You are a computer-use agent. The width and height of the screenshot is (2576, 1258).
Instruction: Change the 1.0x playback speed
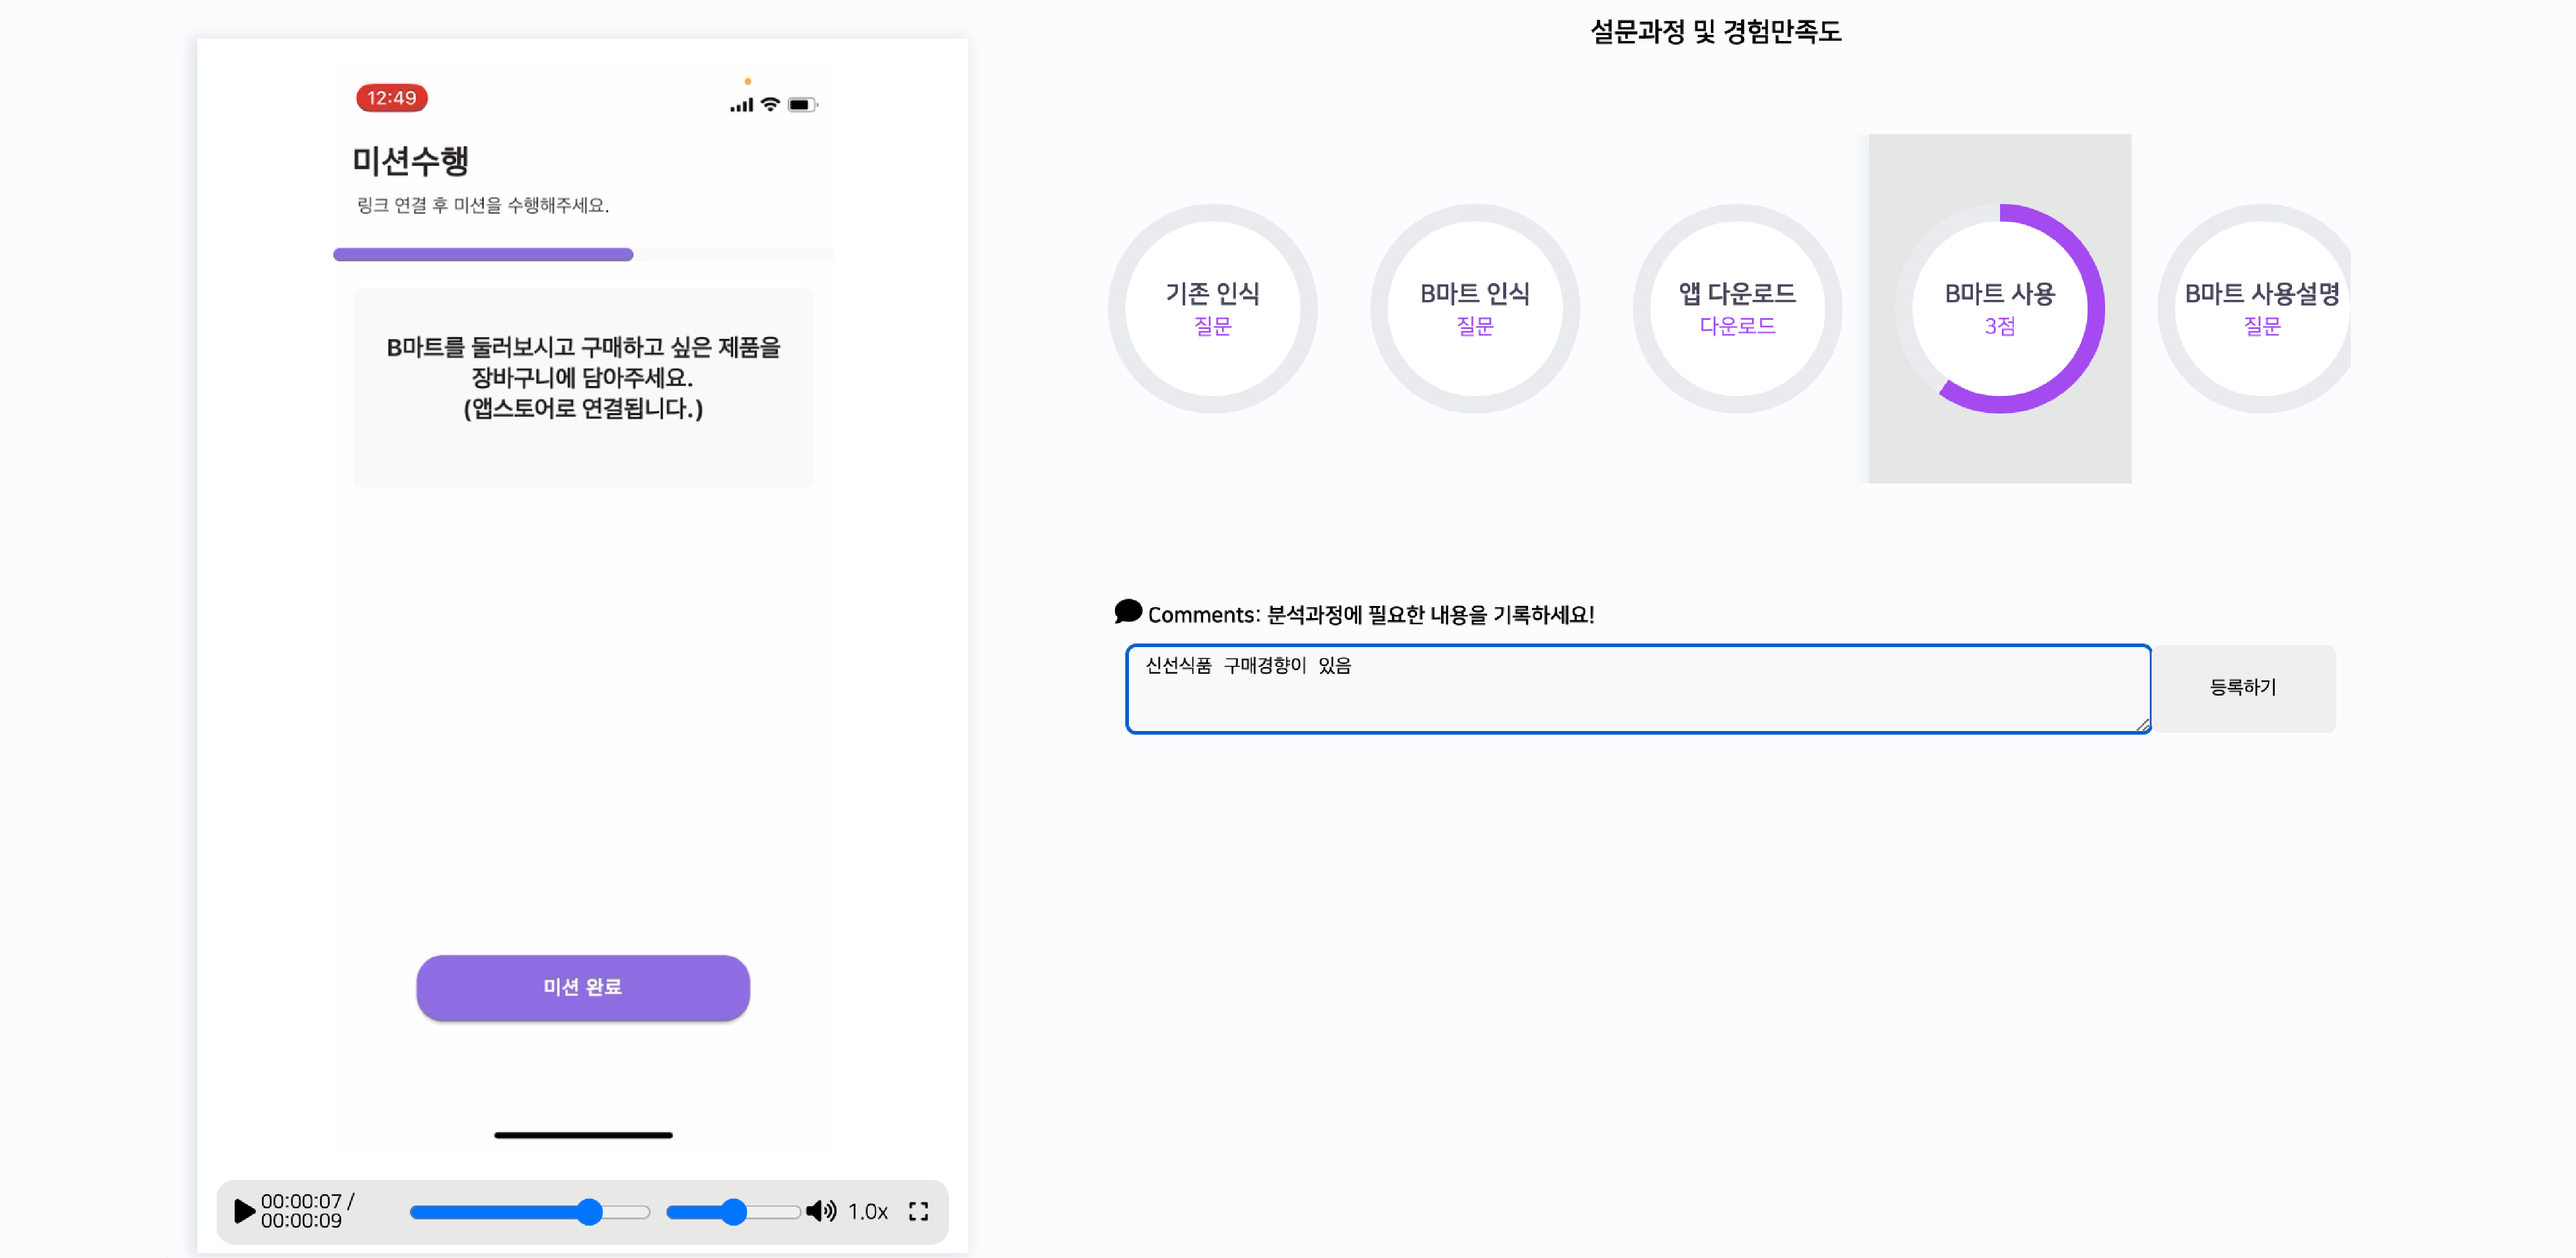click(868, 1211)
